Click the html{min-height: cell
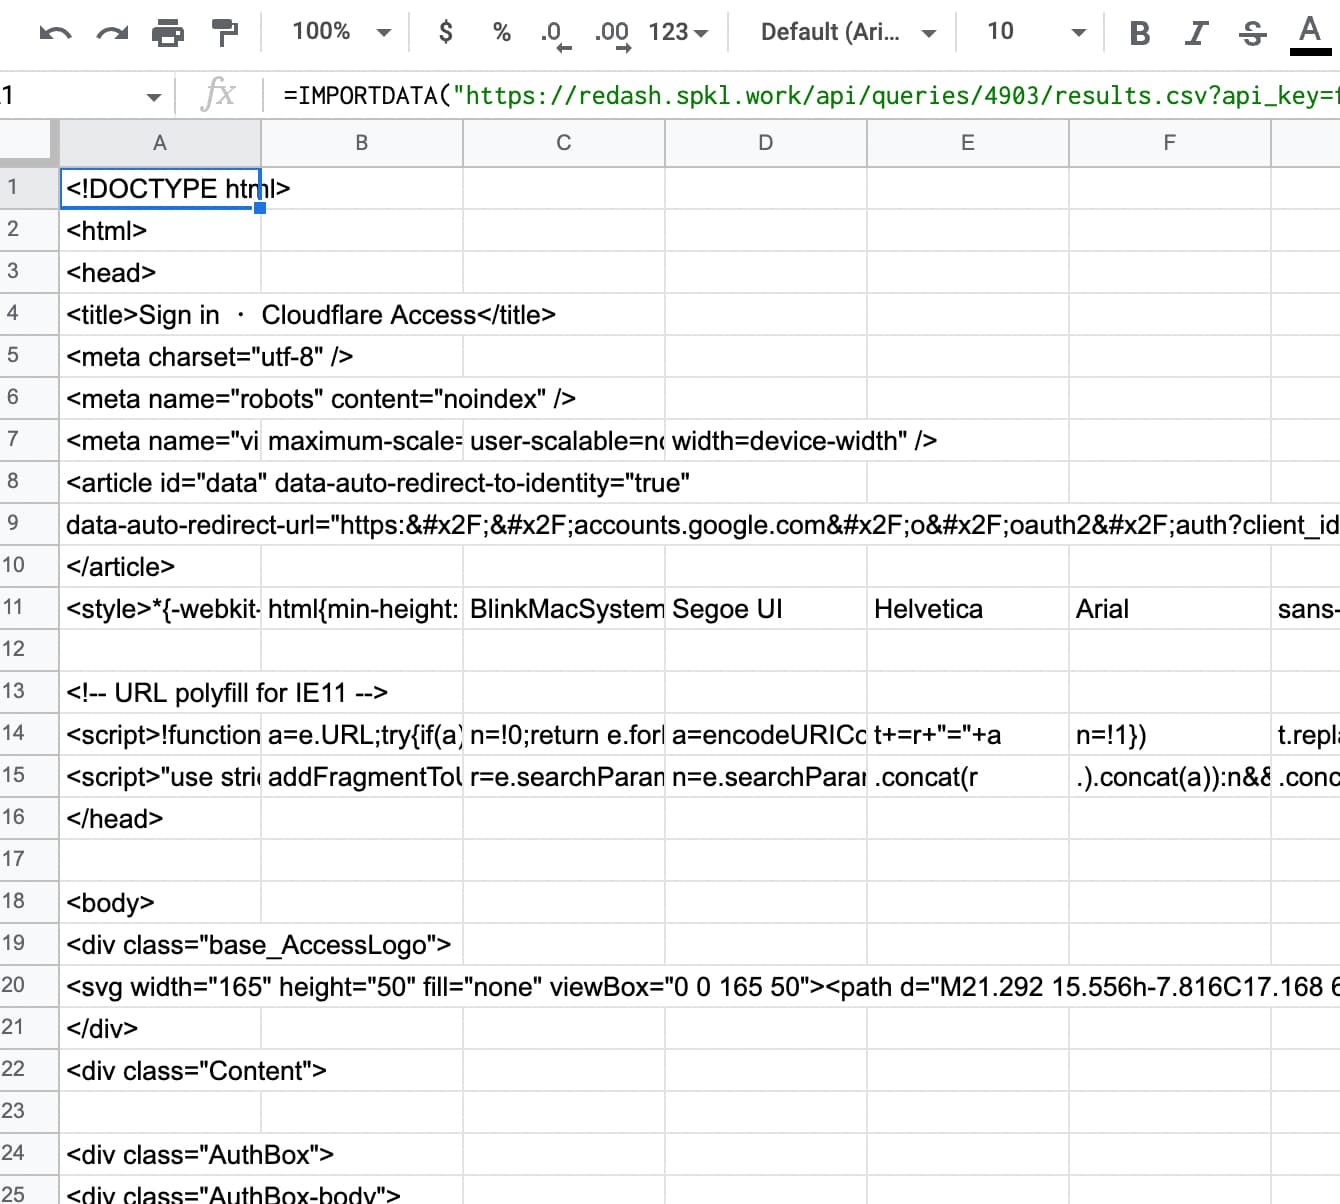 [x=362, y=609]
